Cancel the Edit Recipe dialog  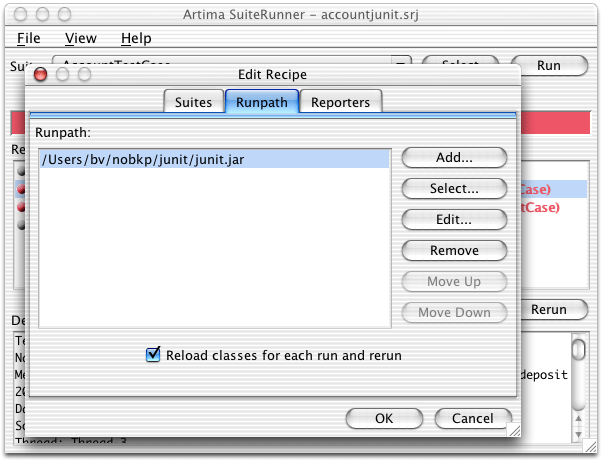pos(473,418)
